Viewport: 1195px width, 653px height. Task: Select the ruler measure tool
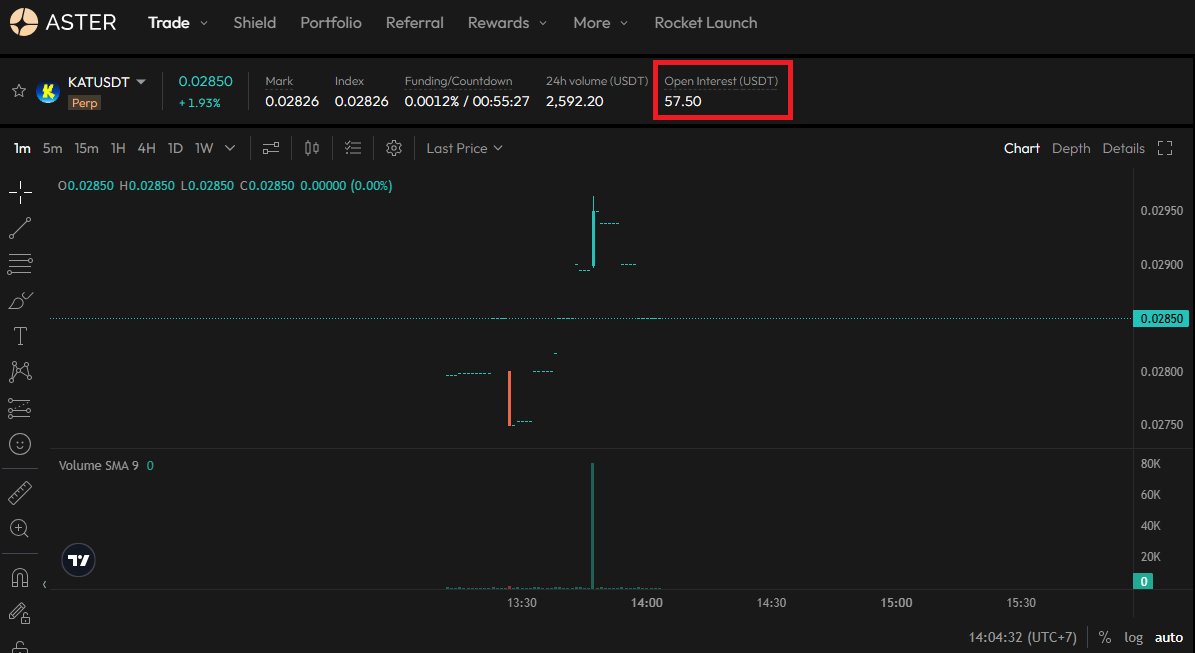20,493
